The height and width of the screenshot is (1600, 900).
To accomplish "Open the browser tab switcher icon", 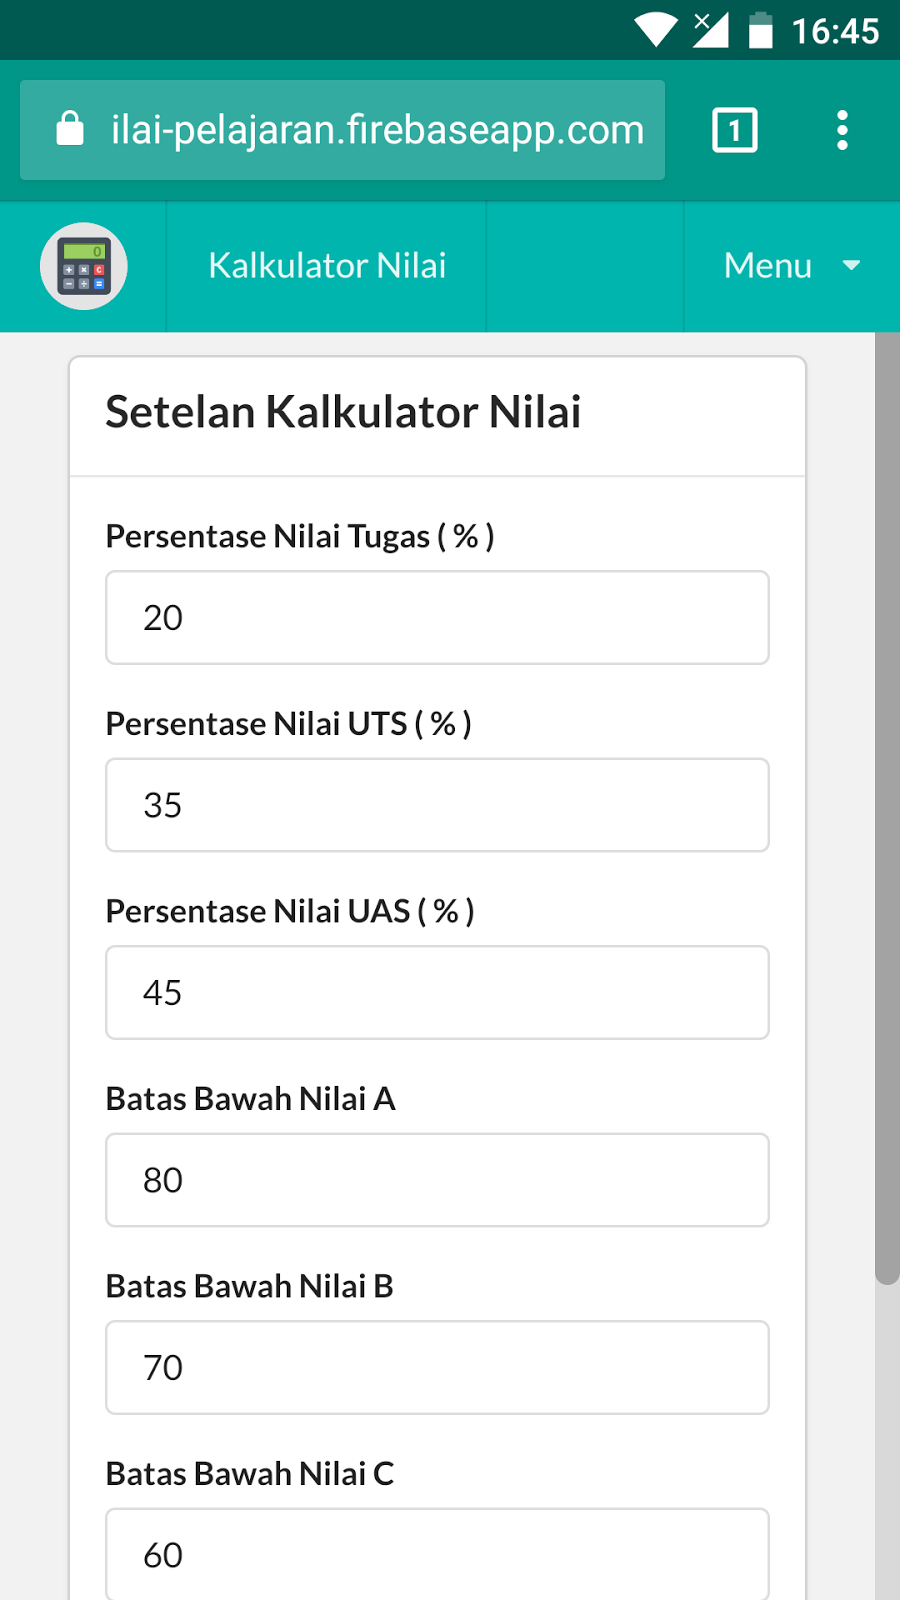I will (x=735, y=130).
